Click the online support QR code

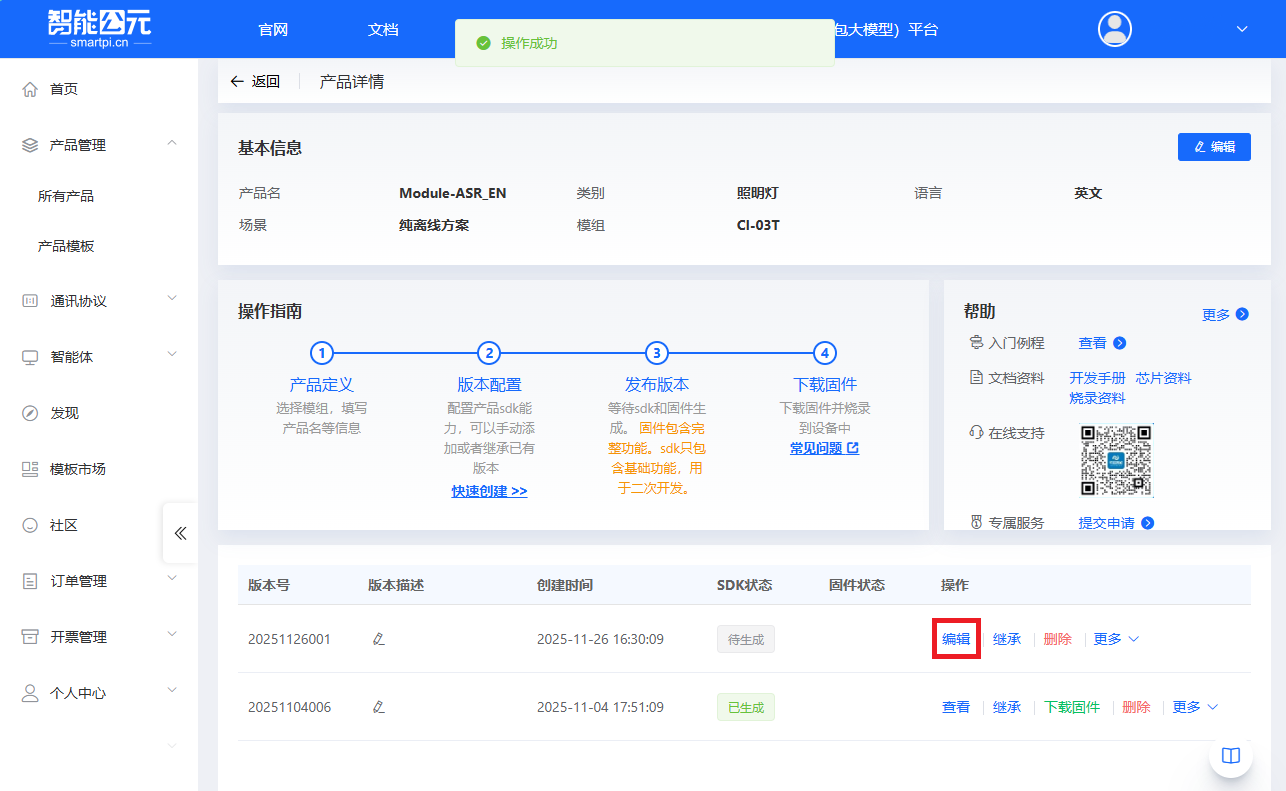1116,460
